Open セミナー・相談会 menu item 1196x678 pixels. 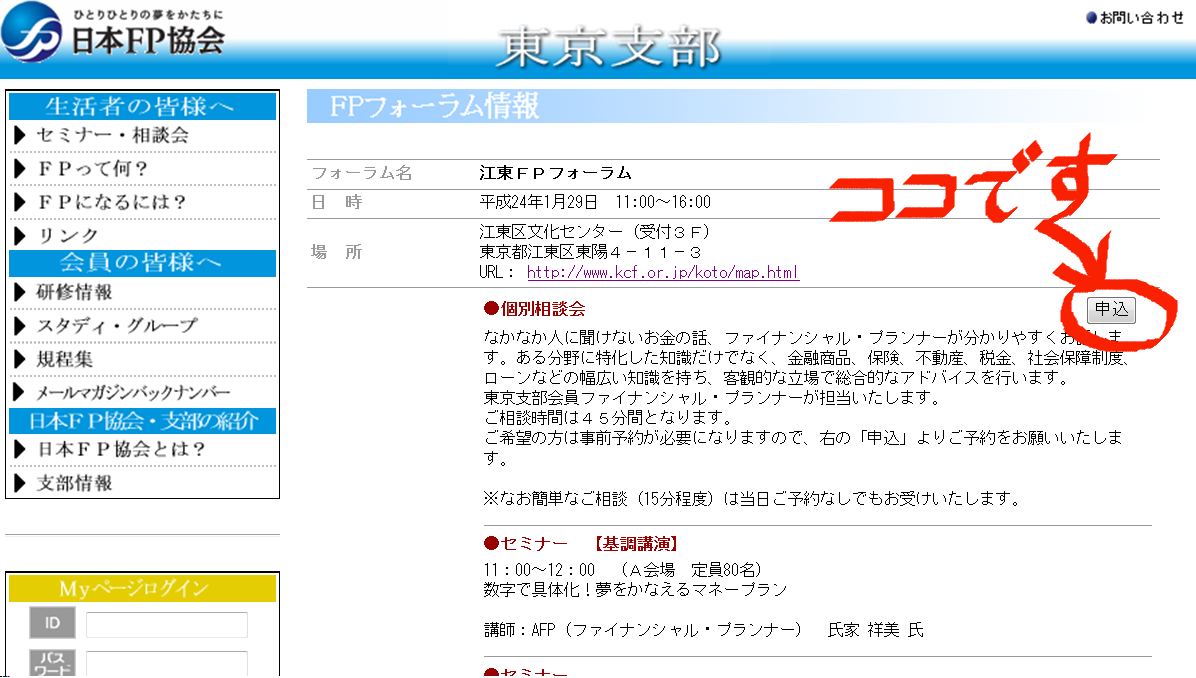point(112,136)
